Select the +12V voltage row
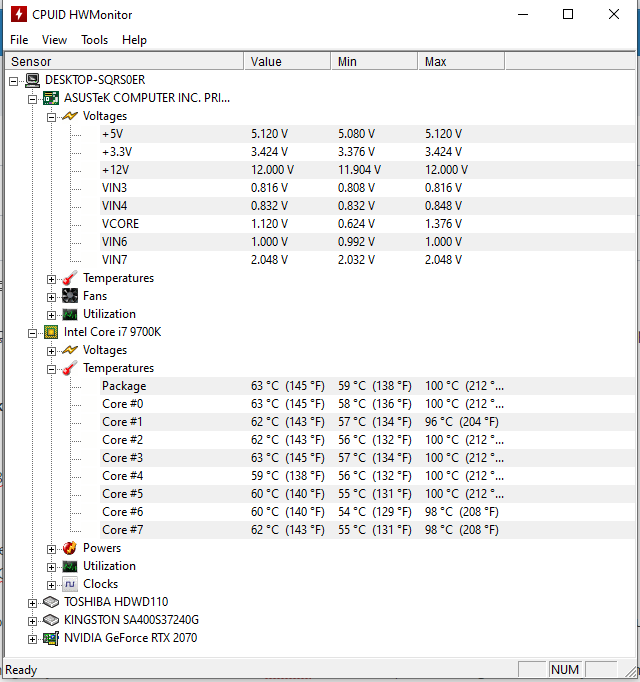Viewport: 640px width, 682px height. pyautogui.click(x=367, y=170)
